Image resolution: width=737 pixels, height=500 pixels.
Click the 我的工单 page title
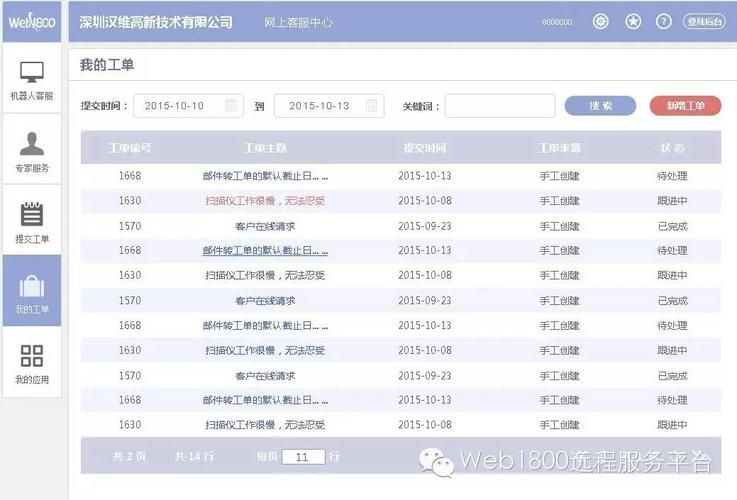click(x=107, y=65)
